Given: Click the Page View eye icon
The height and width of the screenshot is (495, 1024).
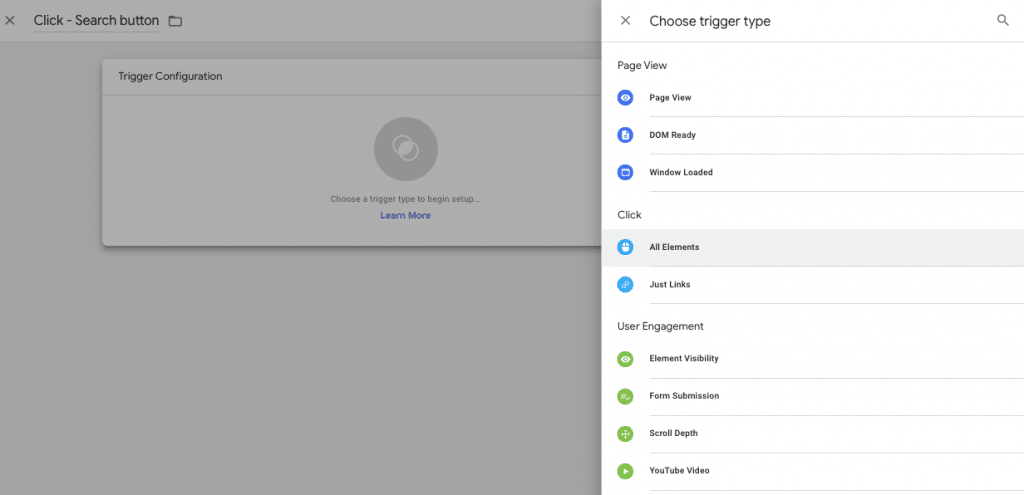Looking at the screenshot, I should point(625,98).
